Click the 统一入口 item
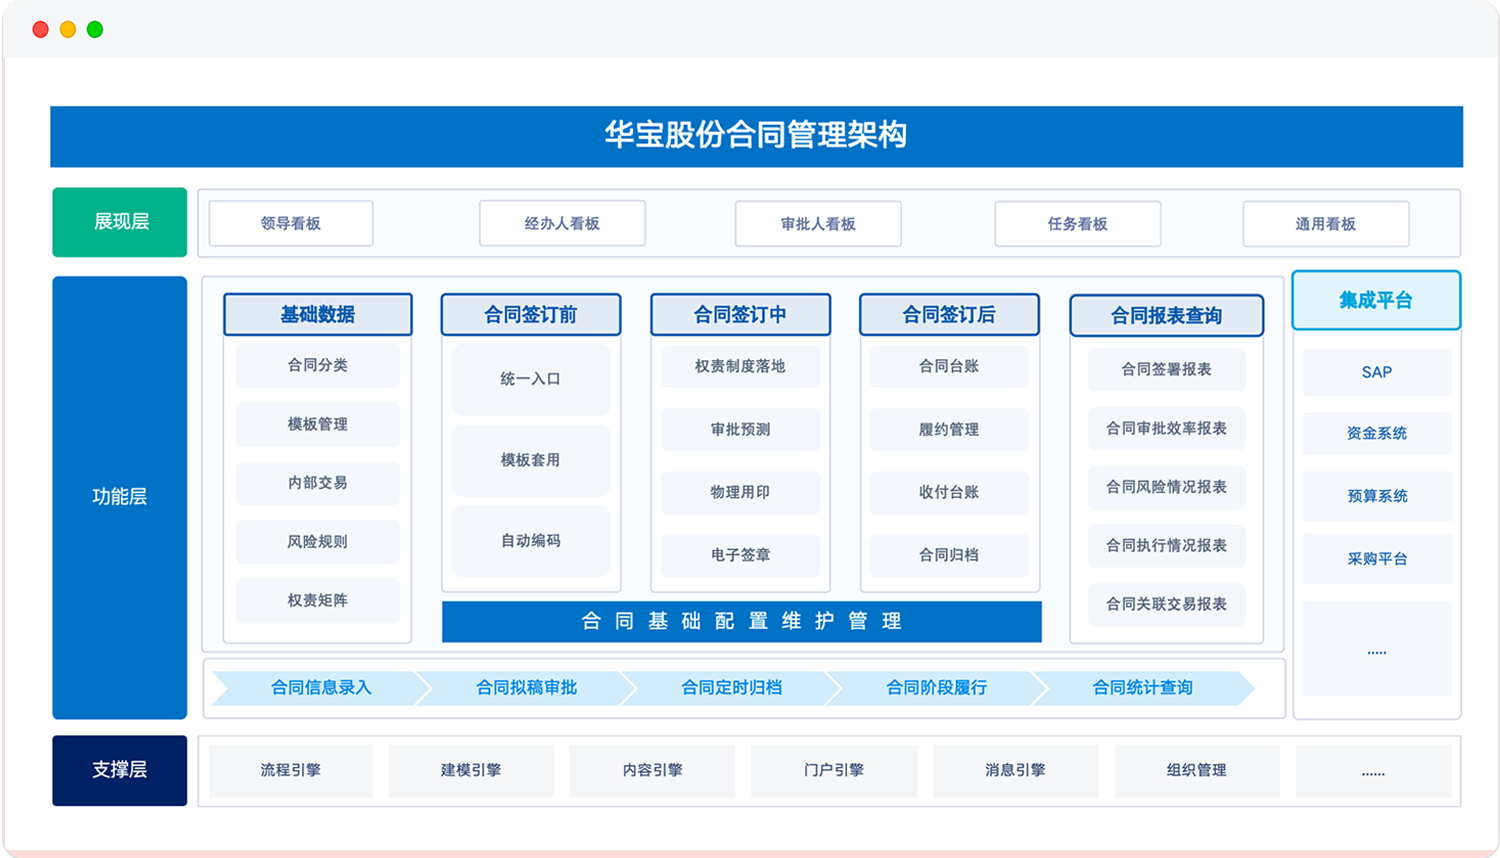 (531, 379)
